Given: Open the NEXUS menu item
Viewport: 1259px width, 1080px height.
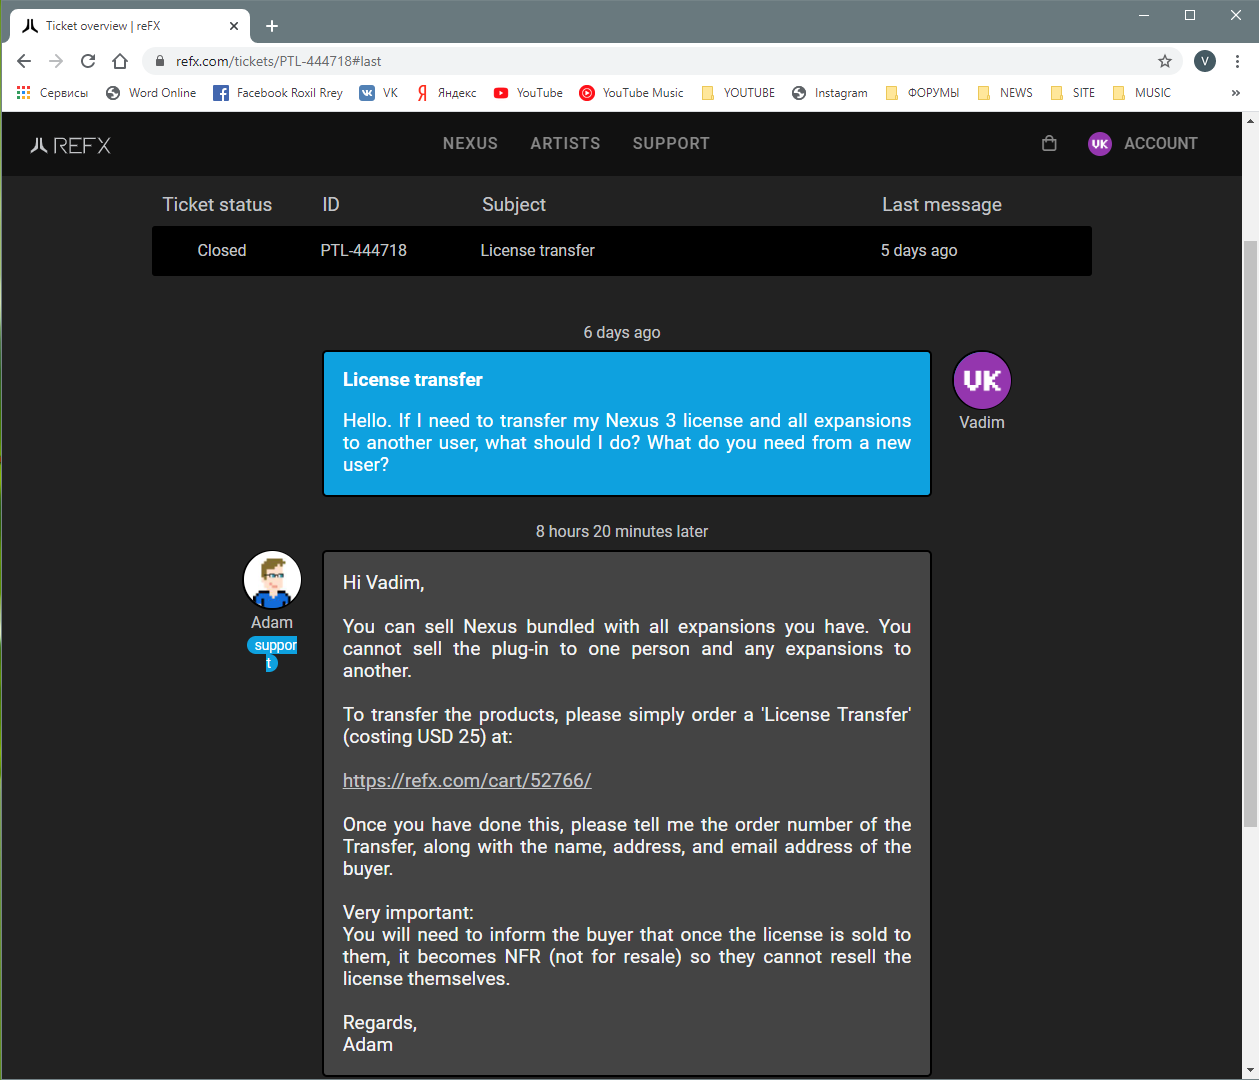Looking at the screenshot, I should click(470, 143).
